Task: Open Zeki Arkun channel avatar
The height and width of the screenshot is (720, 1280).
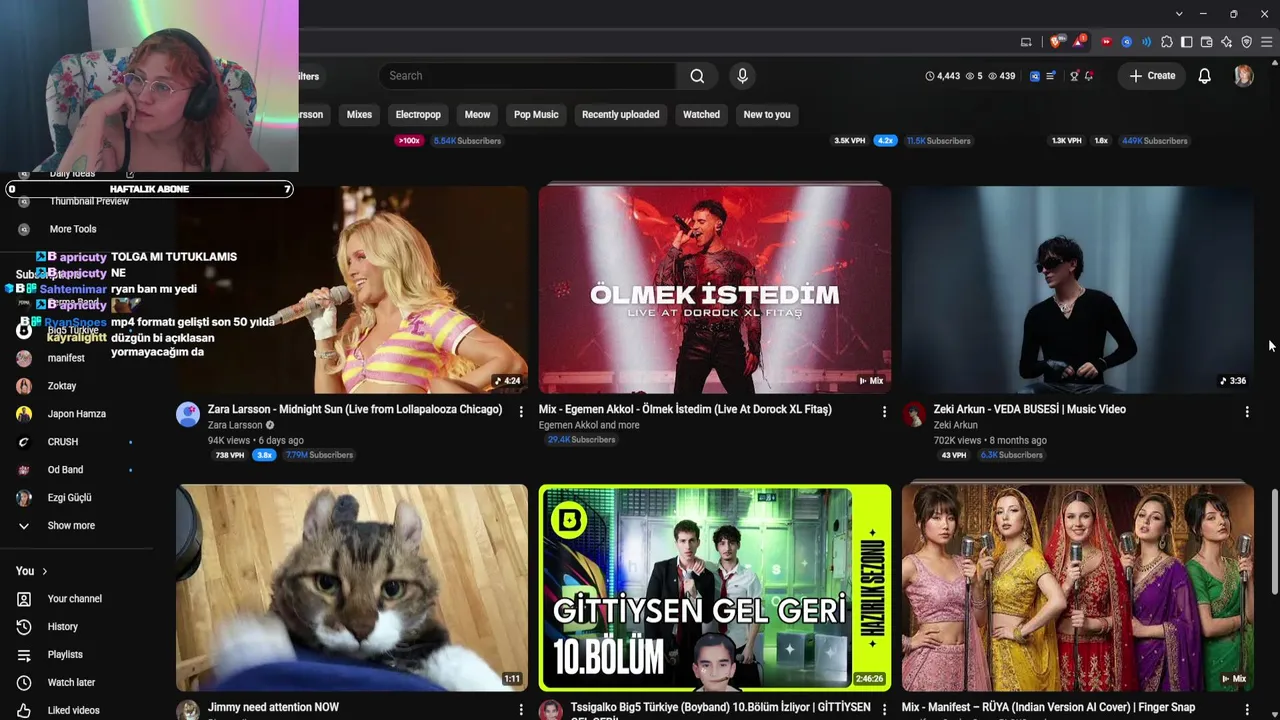Action: tap(914, 414)
